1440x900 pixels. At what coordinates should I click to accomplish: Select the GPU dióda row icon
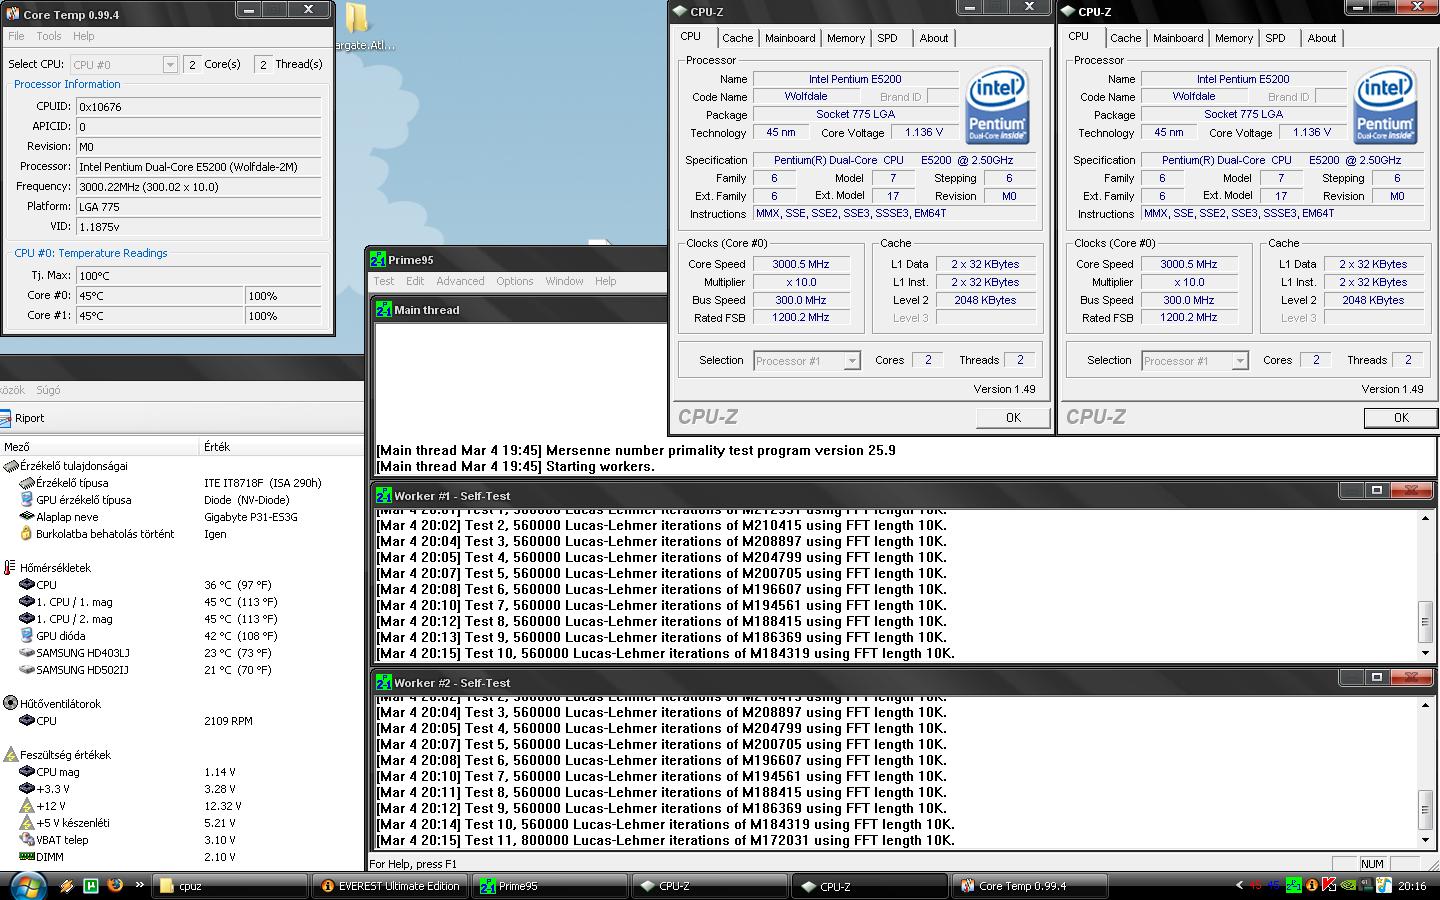(x=27, y=636)
